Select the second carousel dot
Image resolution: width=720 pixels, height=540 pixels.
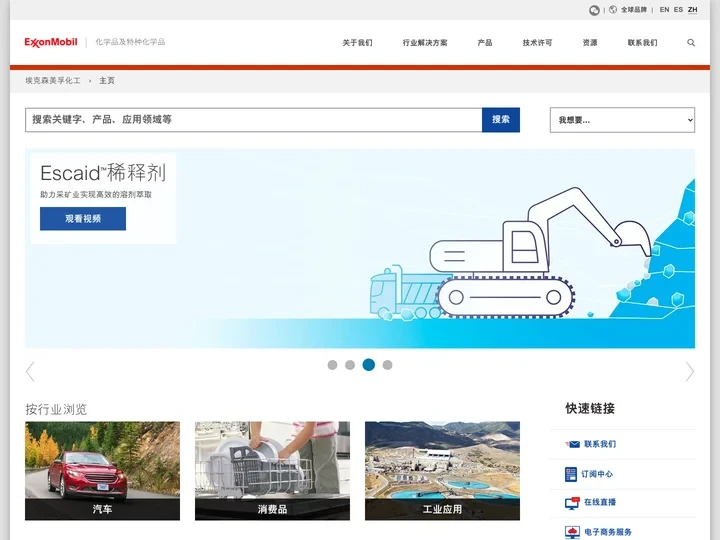(x=350, y=365)
